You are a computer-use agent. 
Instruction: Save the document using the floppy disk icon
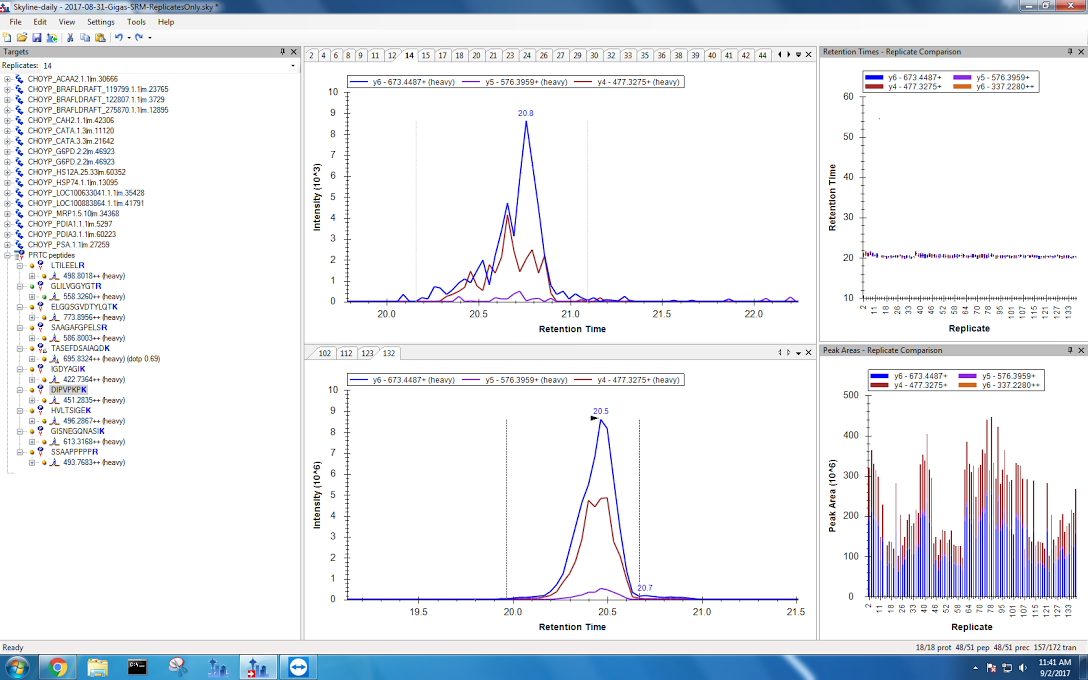[x=36, y=37]
